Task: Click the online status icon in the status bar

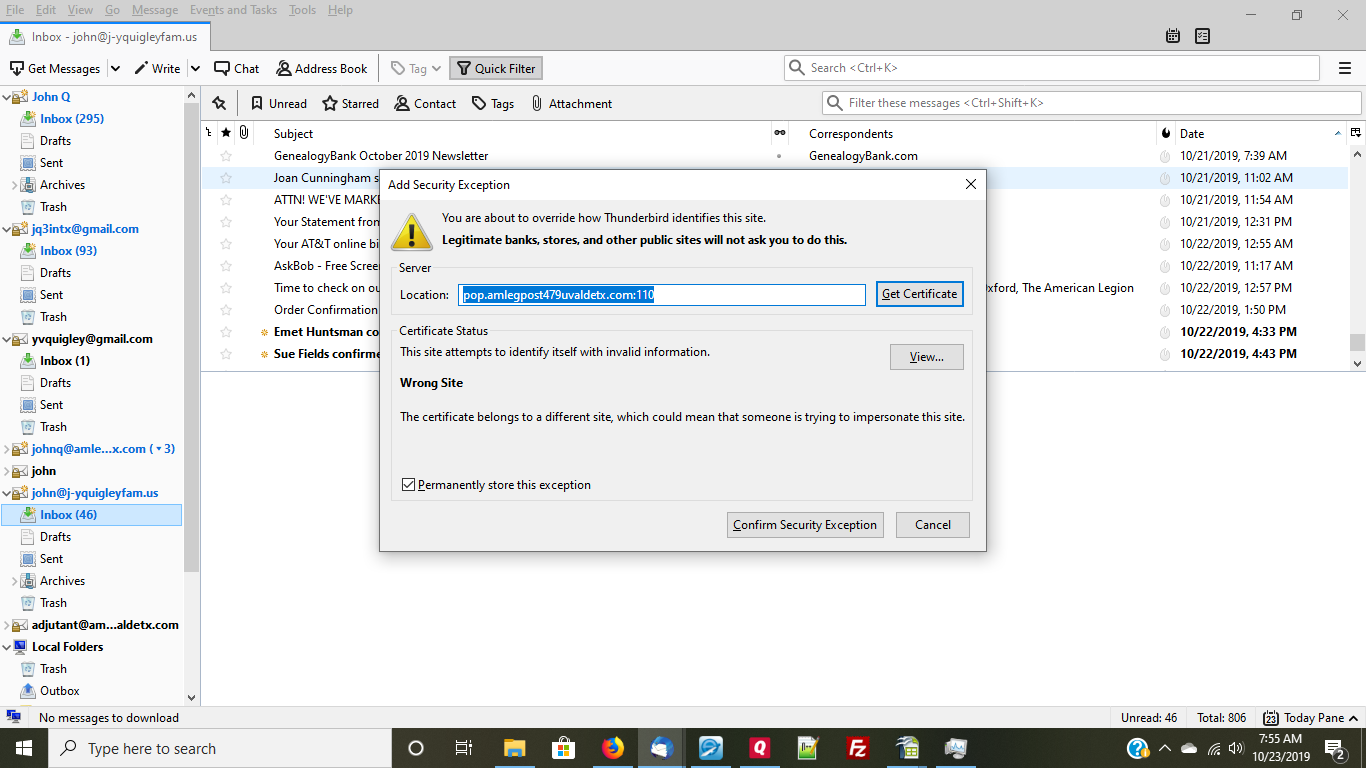Action: click(14, 717)
